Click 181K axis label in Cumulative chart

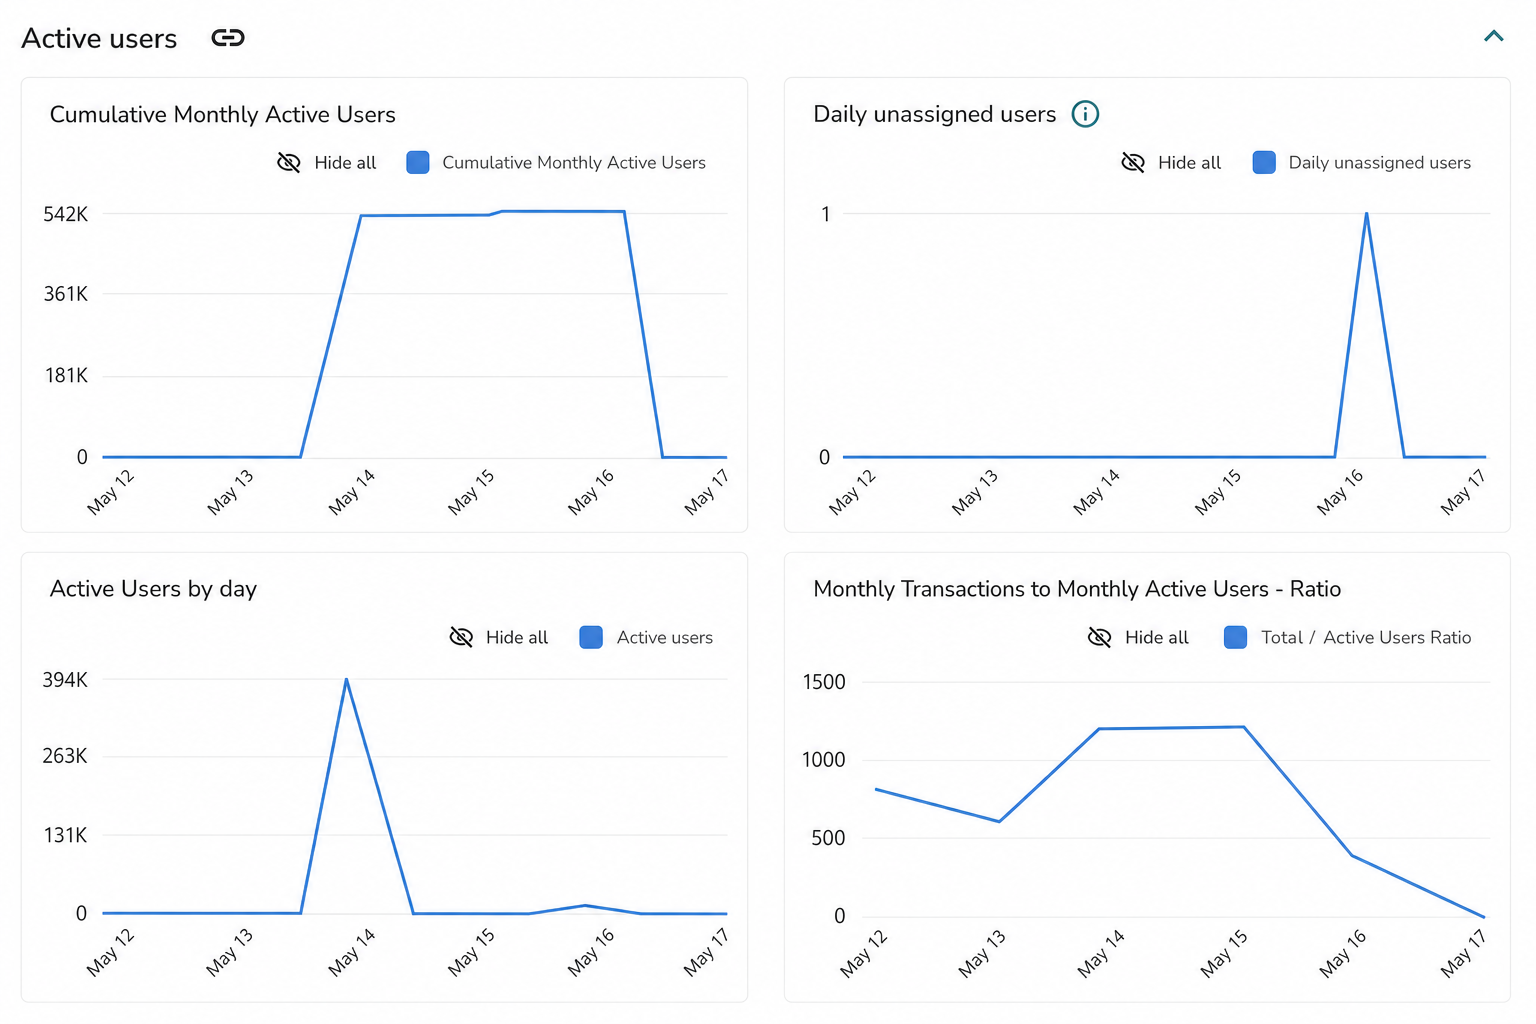click(x=66, y=376)
